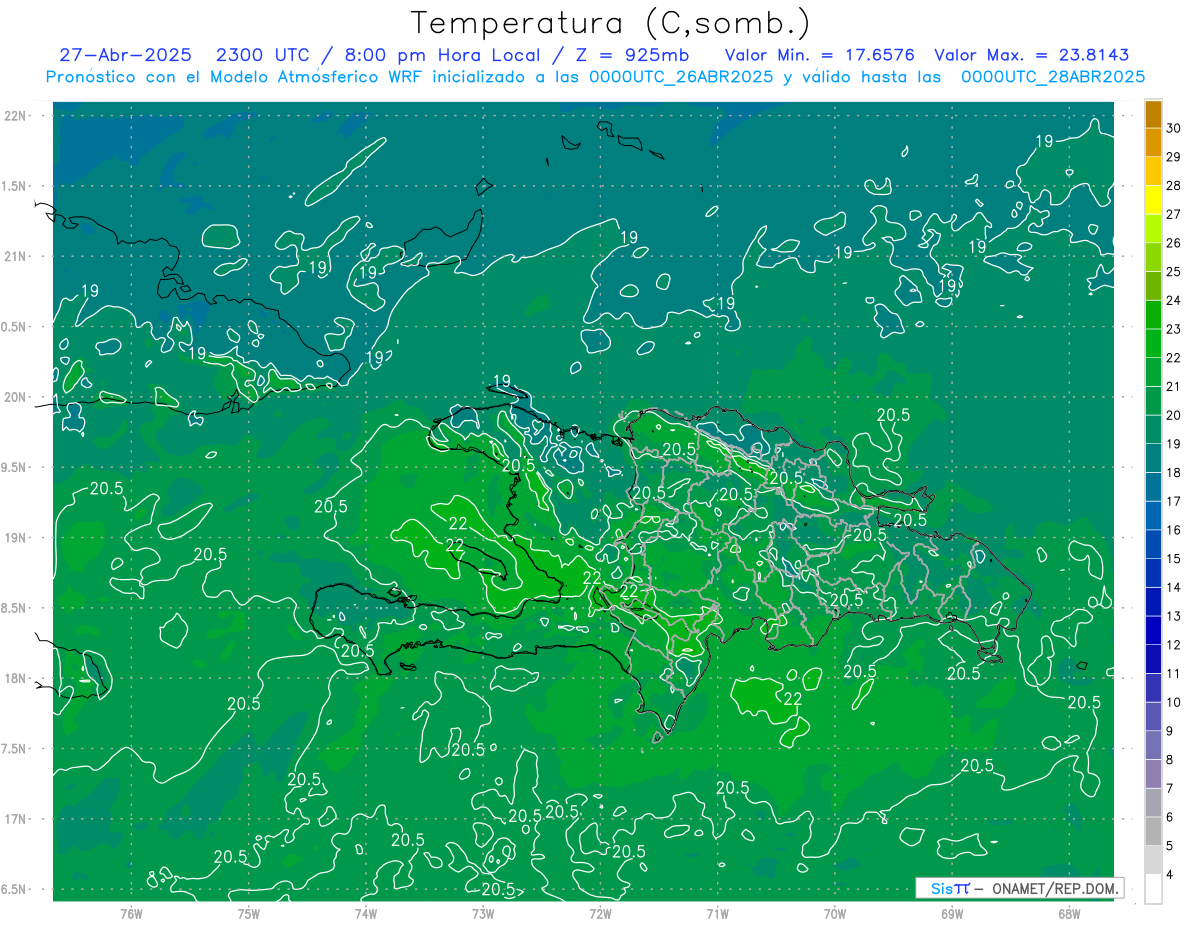This screenshot has width=1200, height=927.
Task: Click "0000UTC_28ABR2025" forecast valid-until time
Action: (x=1052, y=77)
